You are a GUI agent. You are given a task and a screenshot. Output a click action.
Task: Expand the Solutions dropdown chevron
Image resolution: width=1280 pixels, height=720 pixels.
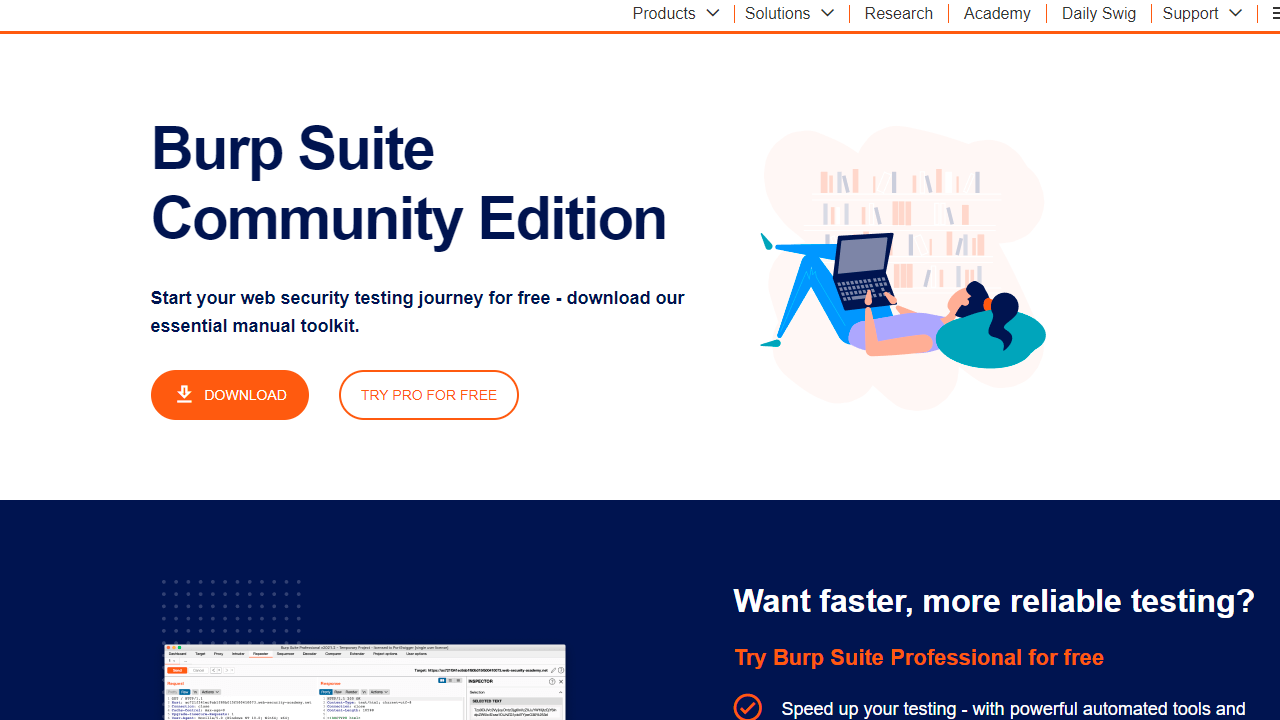click(x=828, y=13)
